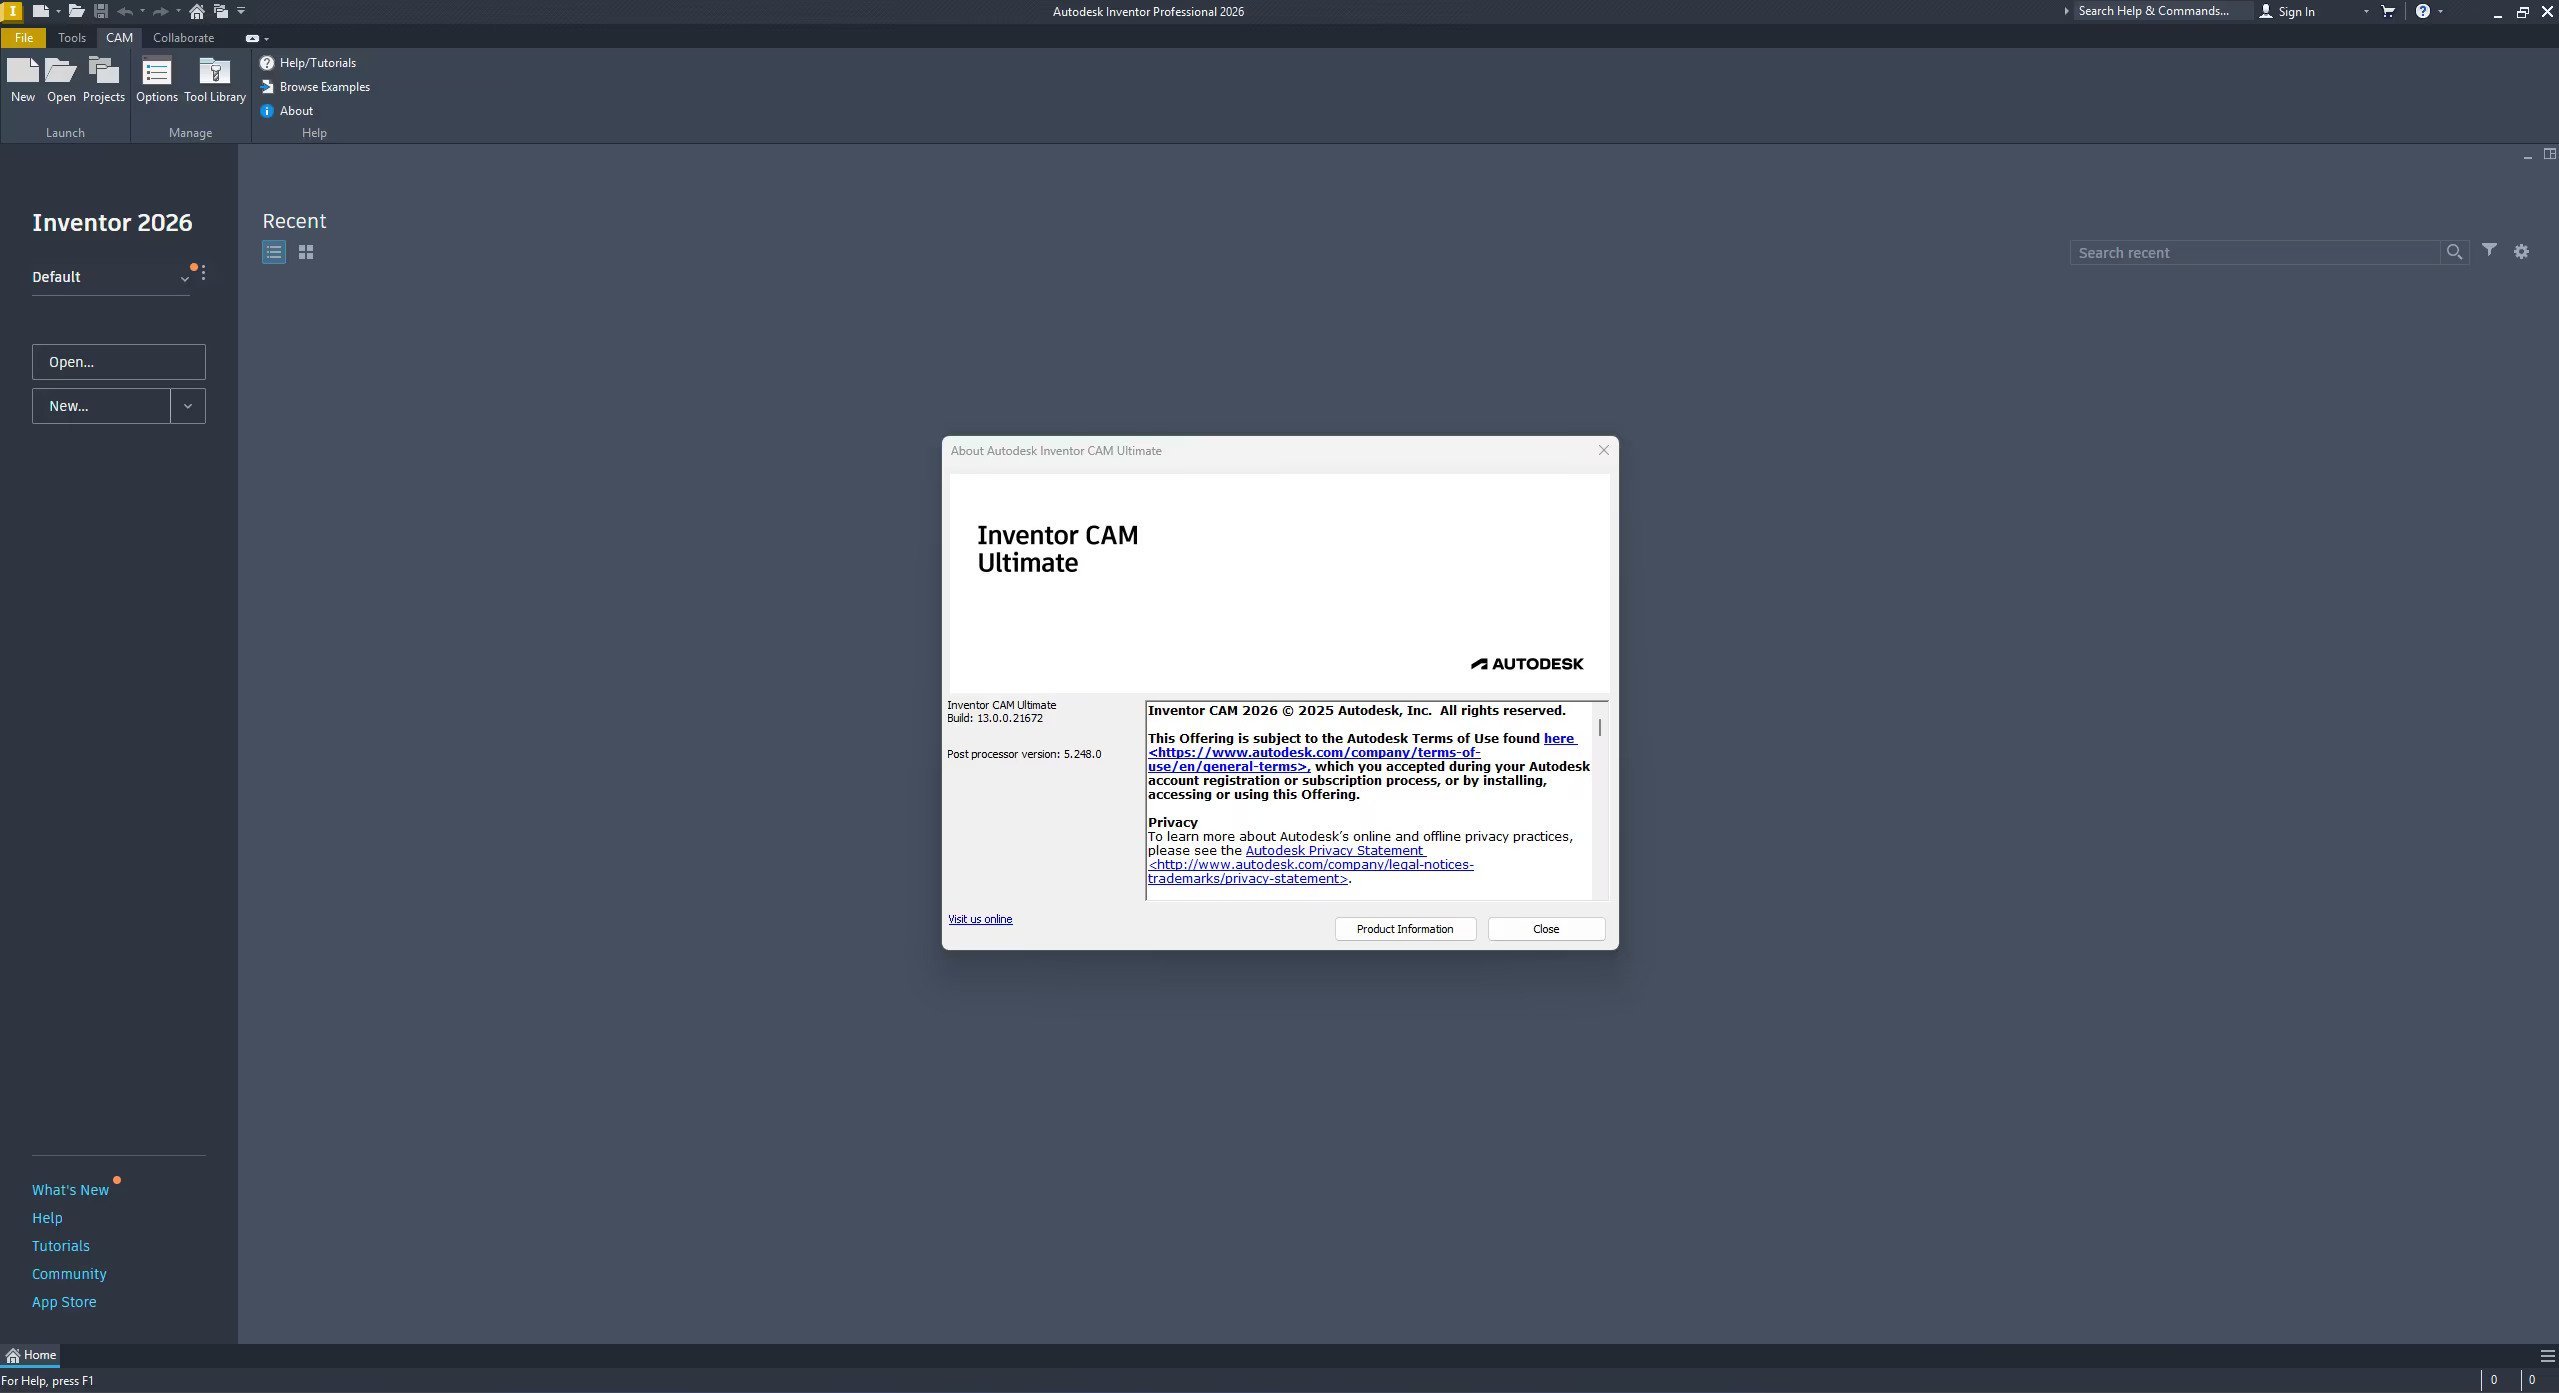The height and width of the screenshot is (1393, 2559).
Task: Expand the search box arrow in title bar
Action: (2066, 11)
